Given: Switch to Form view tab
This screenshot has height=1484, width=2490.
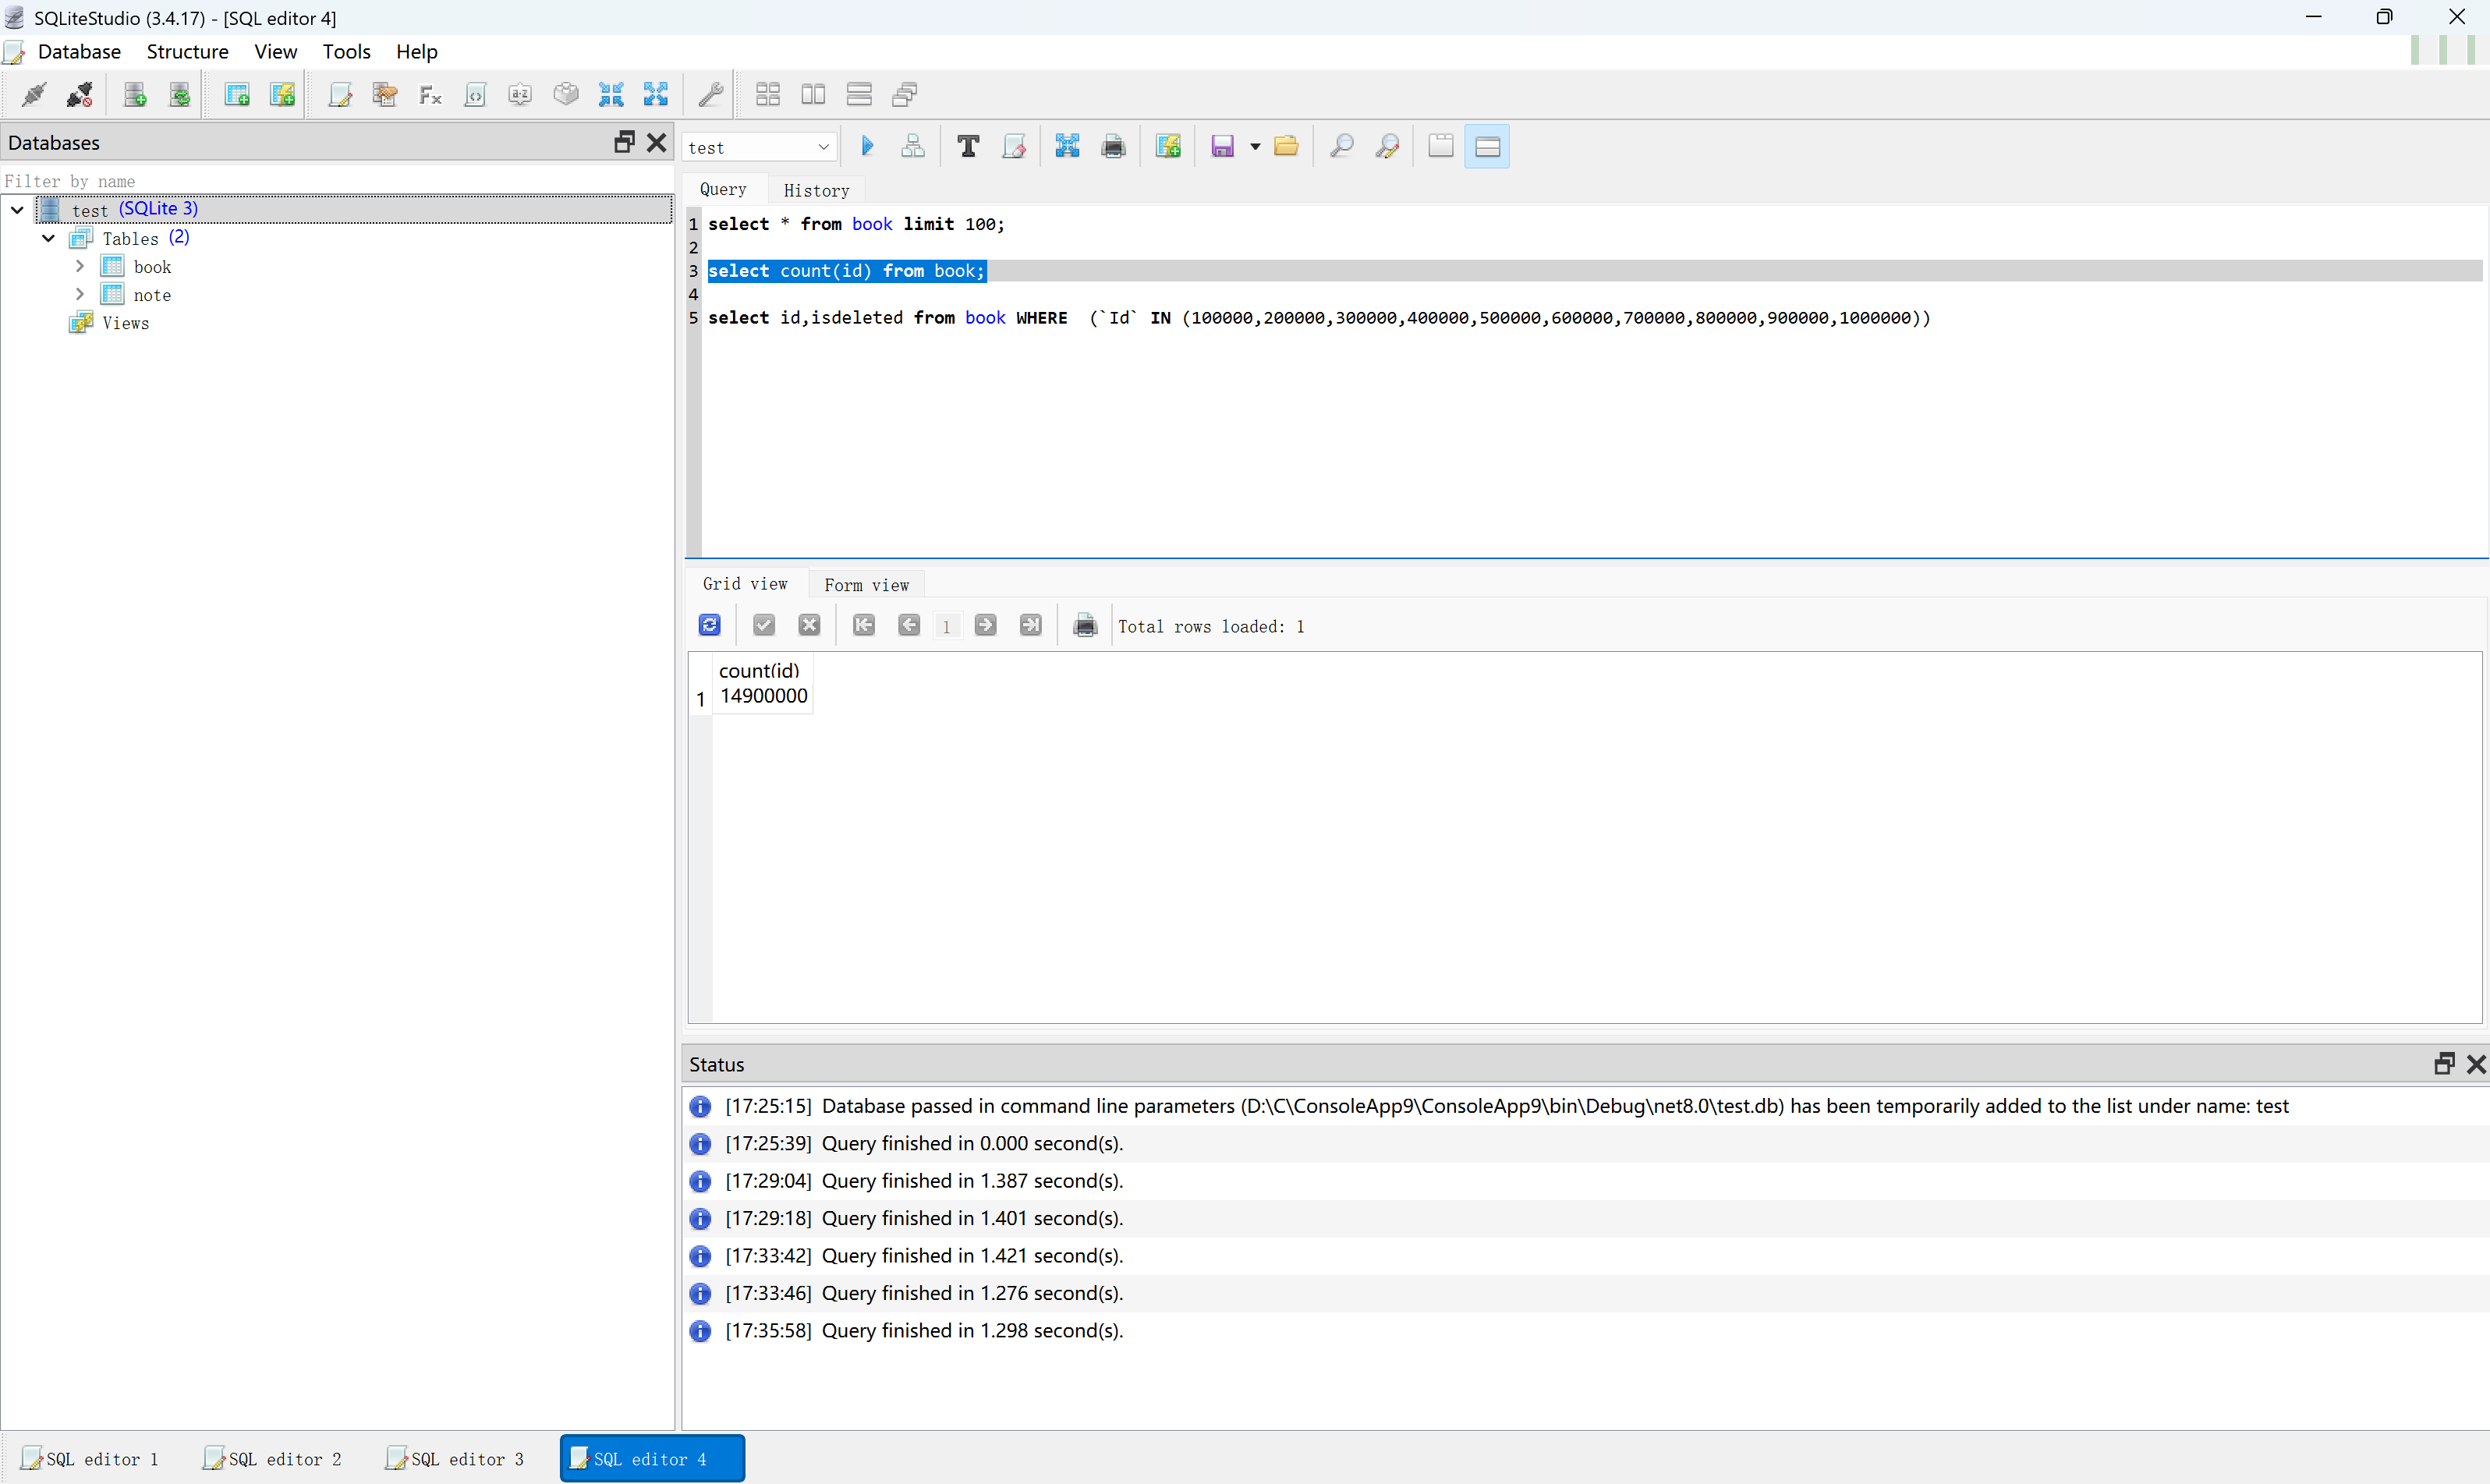Looking at the screenshot, I should point(866,585).
